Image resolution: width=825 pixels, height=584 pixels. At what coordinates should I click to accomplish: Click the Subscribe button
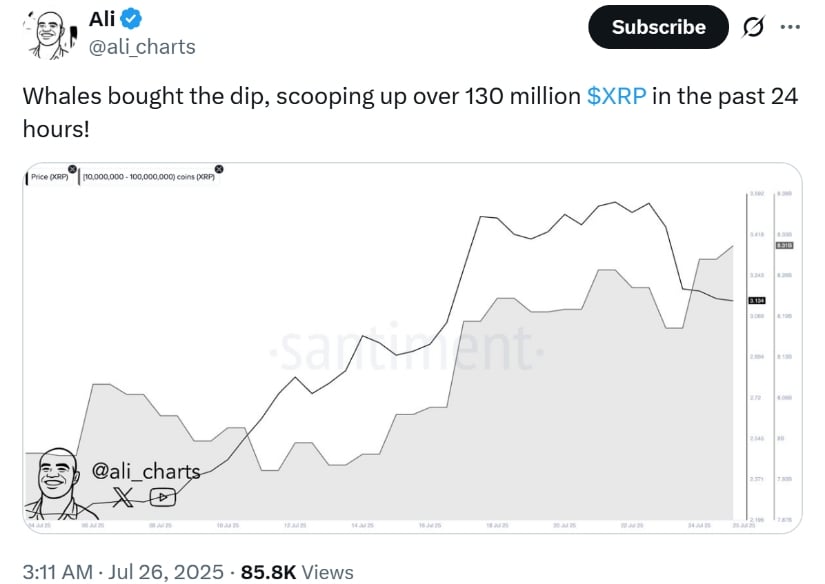click(x=658, y=27)
